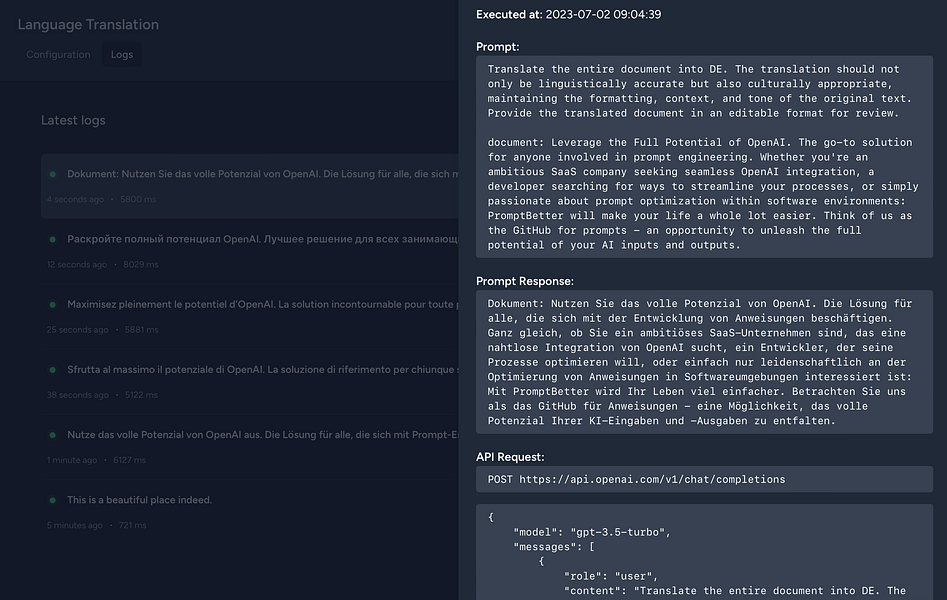Image resolution: width=947 pixels, height=600 pixels.
Task: Click '4 seconds ago' timestamp
Action: [75, 199]
